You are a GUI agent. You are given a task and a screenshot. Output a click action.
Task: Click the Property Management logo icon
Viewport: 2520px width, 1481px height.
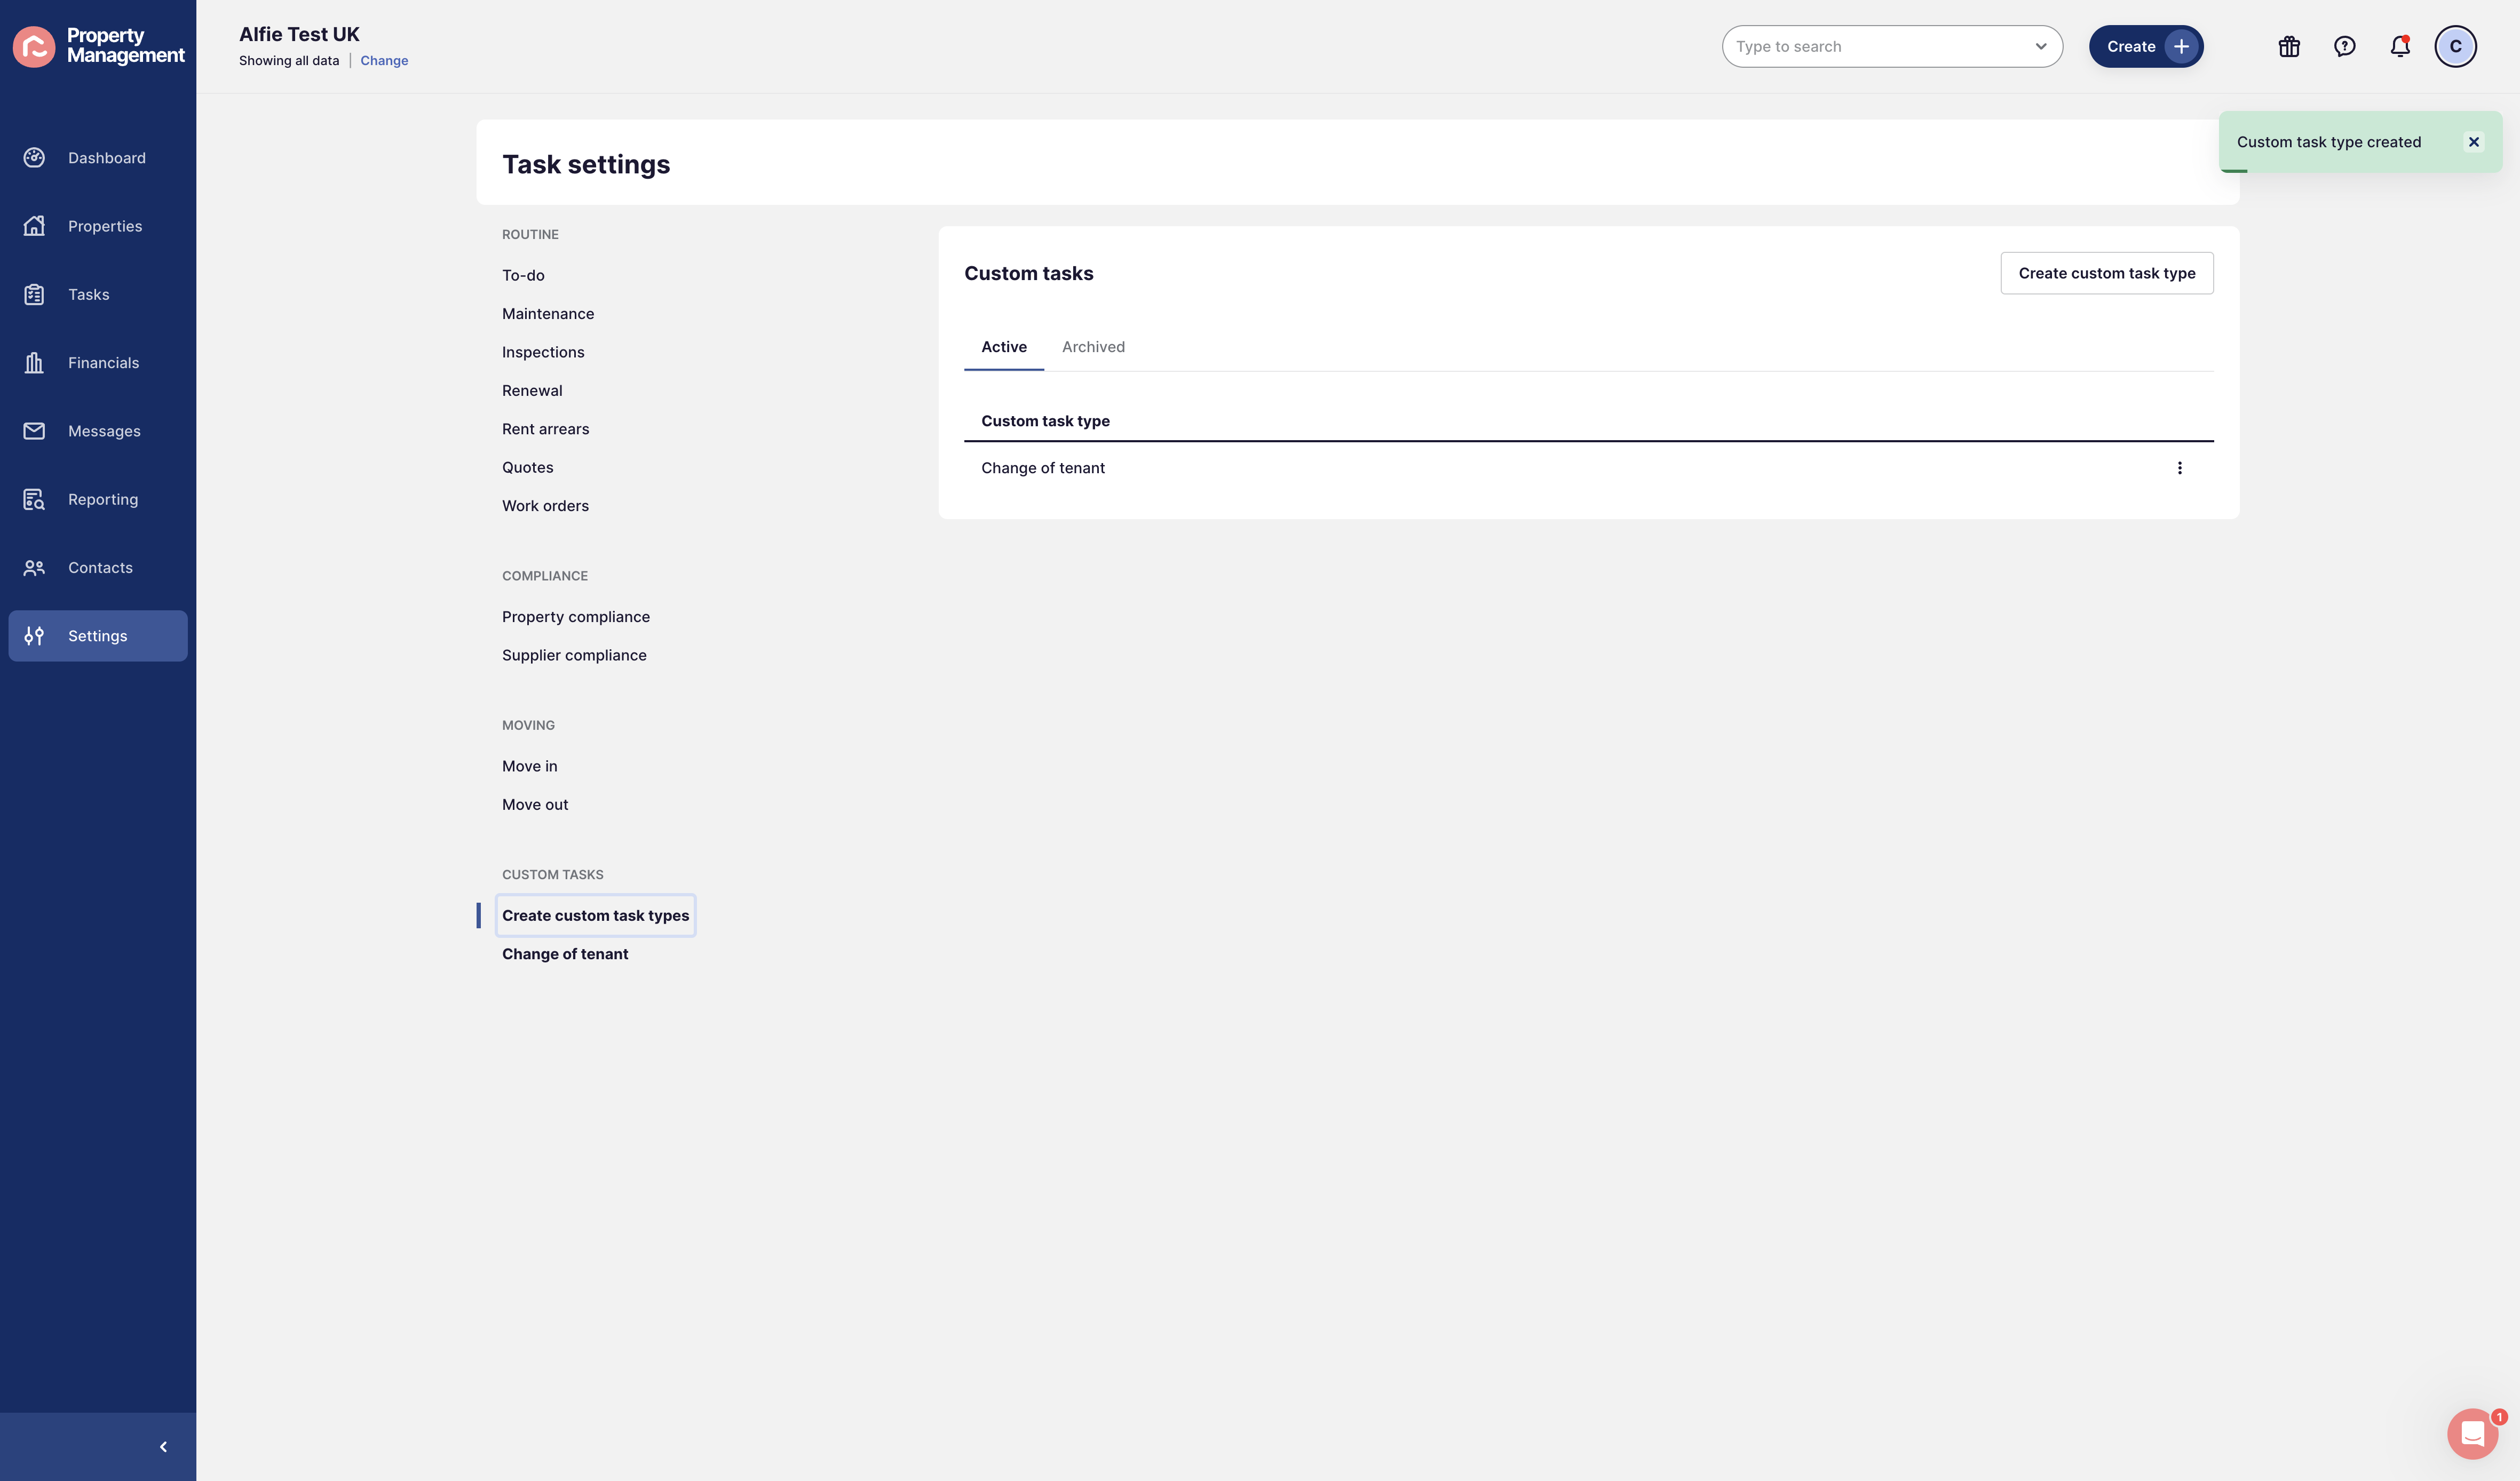pos(34,46)
